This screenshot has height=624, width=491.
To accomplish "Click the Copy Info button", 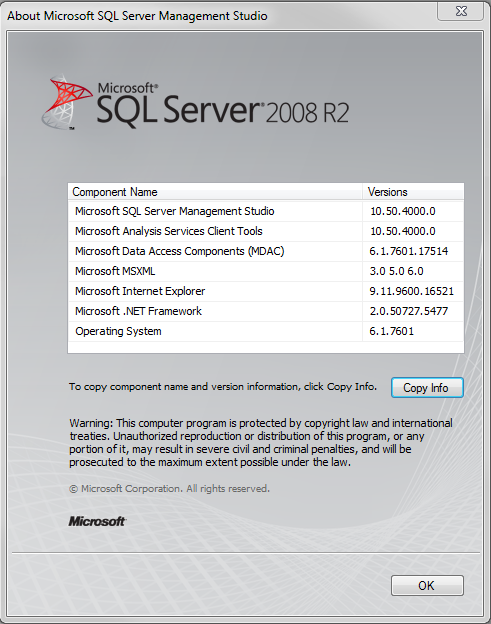I will (427, 387).
